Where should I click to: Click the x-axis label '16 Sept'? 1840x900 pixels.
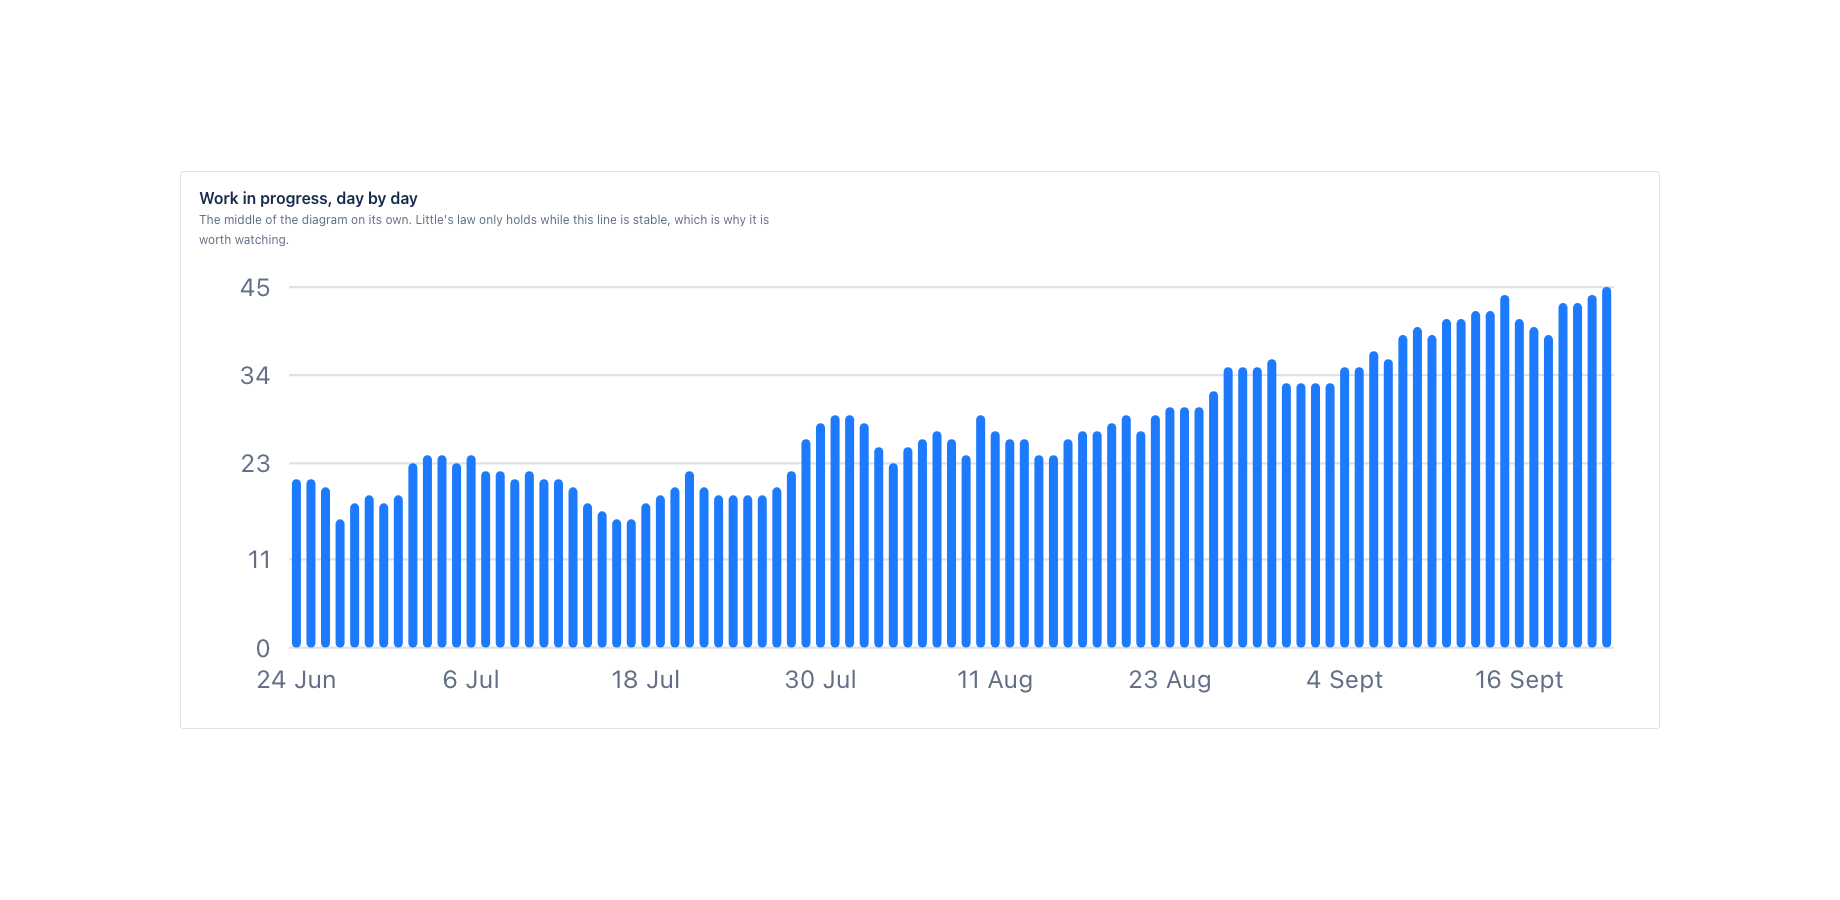click(x=1519, y=680)
